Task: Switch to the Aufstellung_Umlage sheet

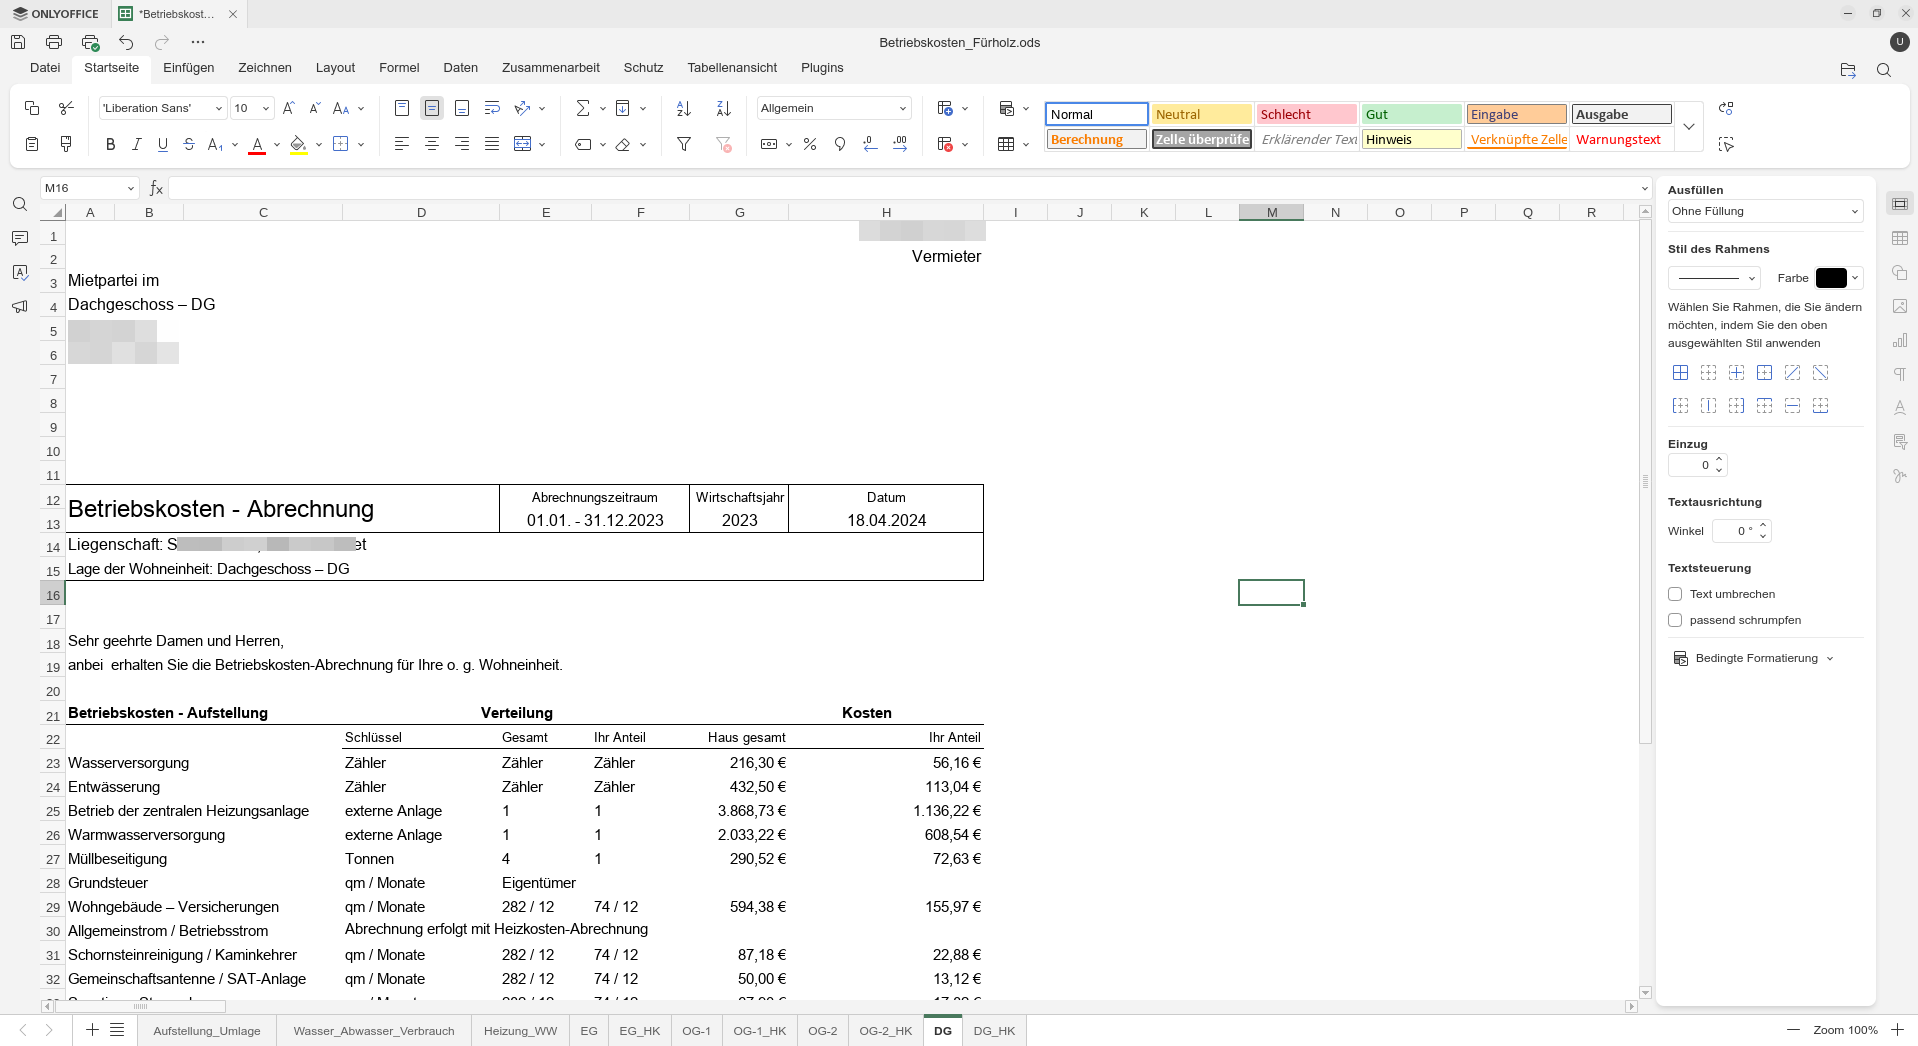Action: 207,1031
